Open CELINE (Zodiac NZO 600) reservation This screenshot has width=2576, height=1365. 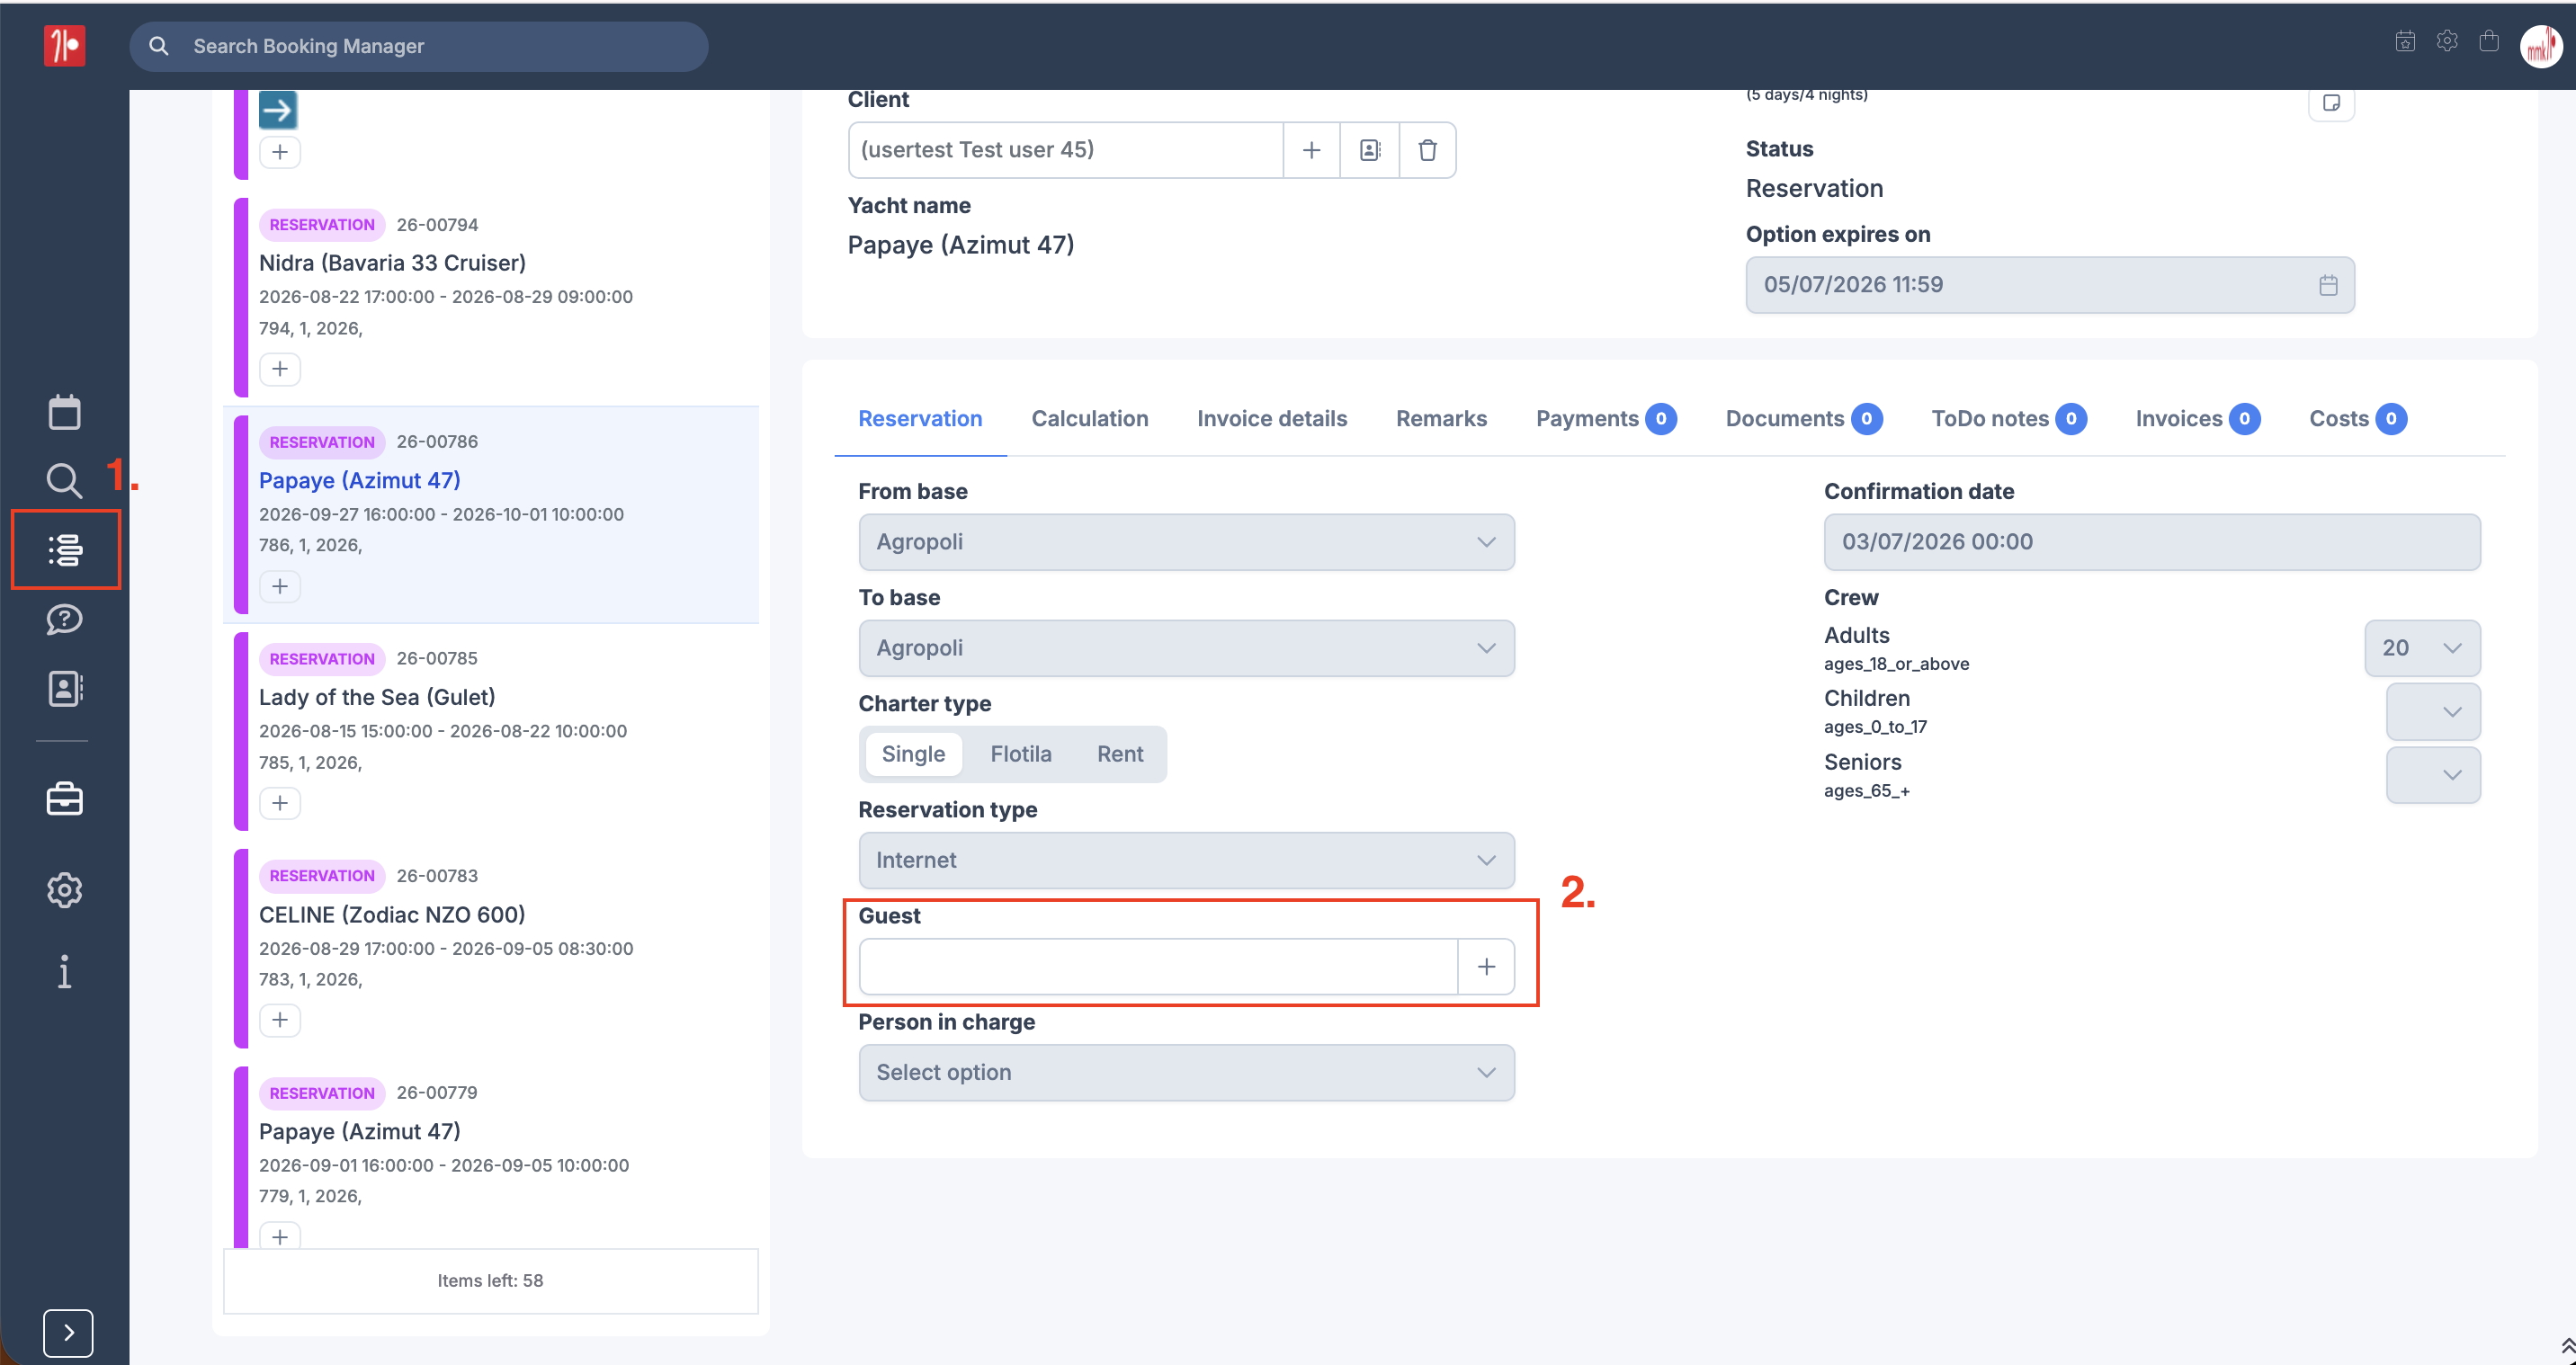point(392,914)
